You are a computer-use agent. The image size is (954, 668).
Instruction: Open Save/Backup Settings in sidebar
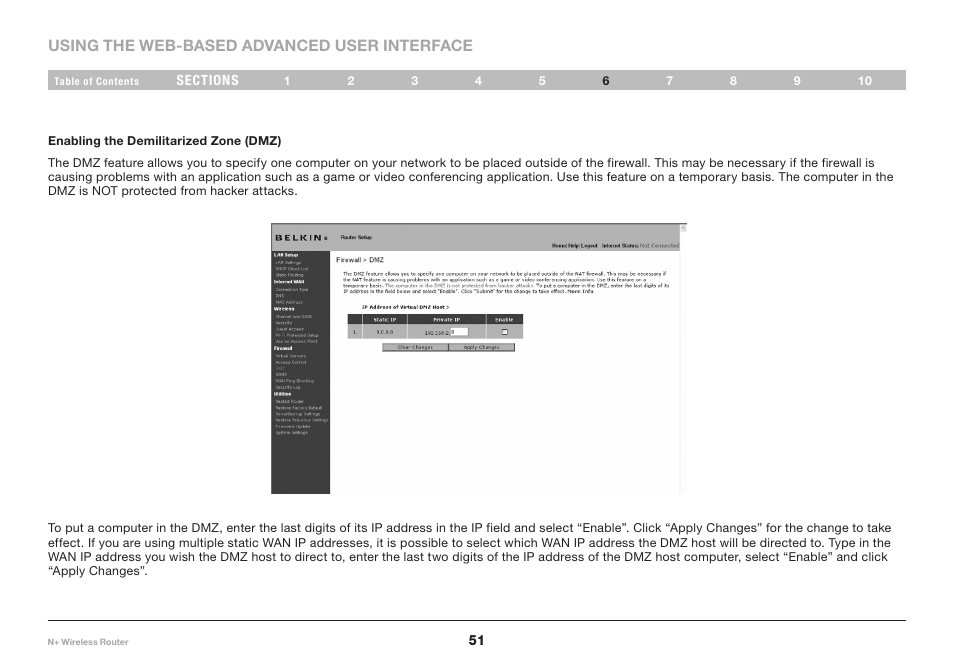tap(298, 414)
